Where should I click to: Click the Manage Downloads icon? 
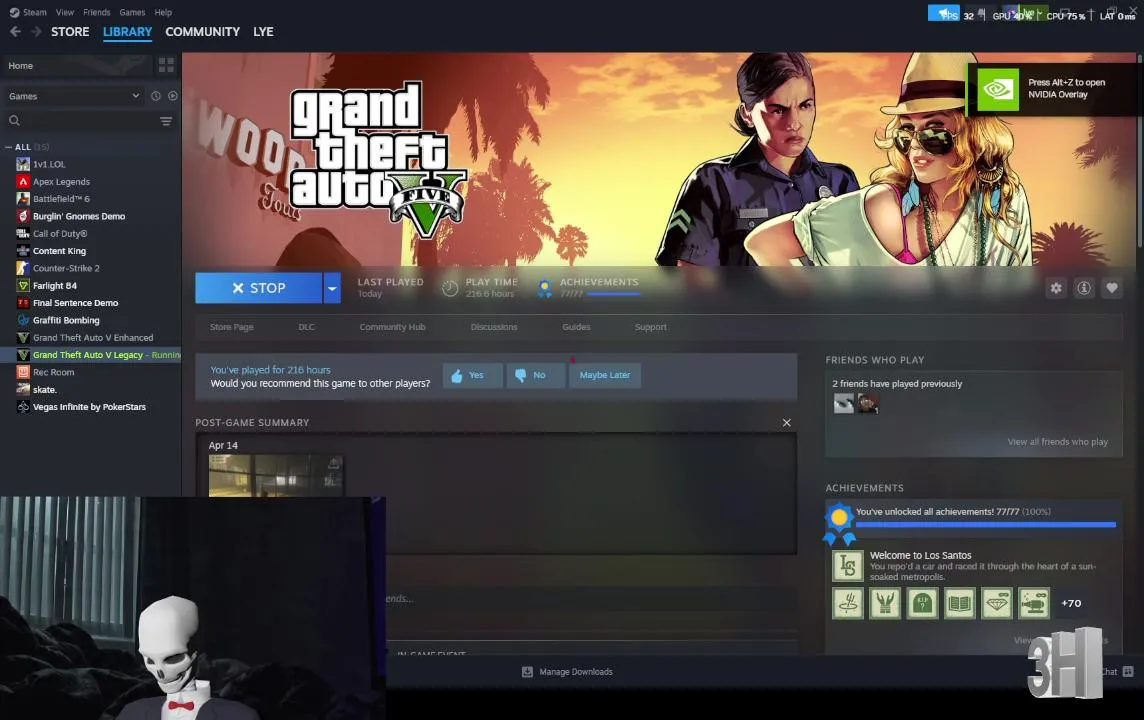click(527, 672)
